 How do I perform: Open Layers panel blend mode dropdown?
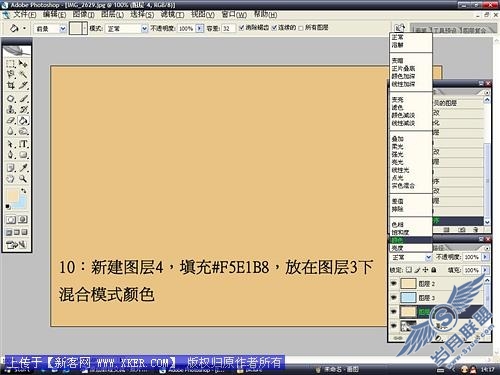point(429,257)
